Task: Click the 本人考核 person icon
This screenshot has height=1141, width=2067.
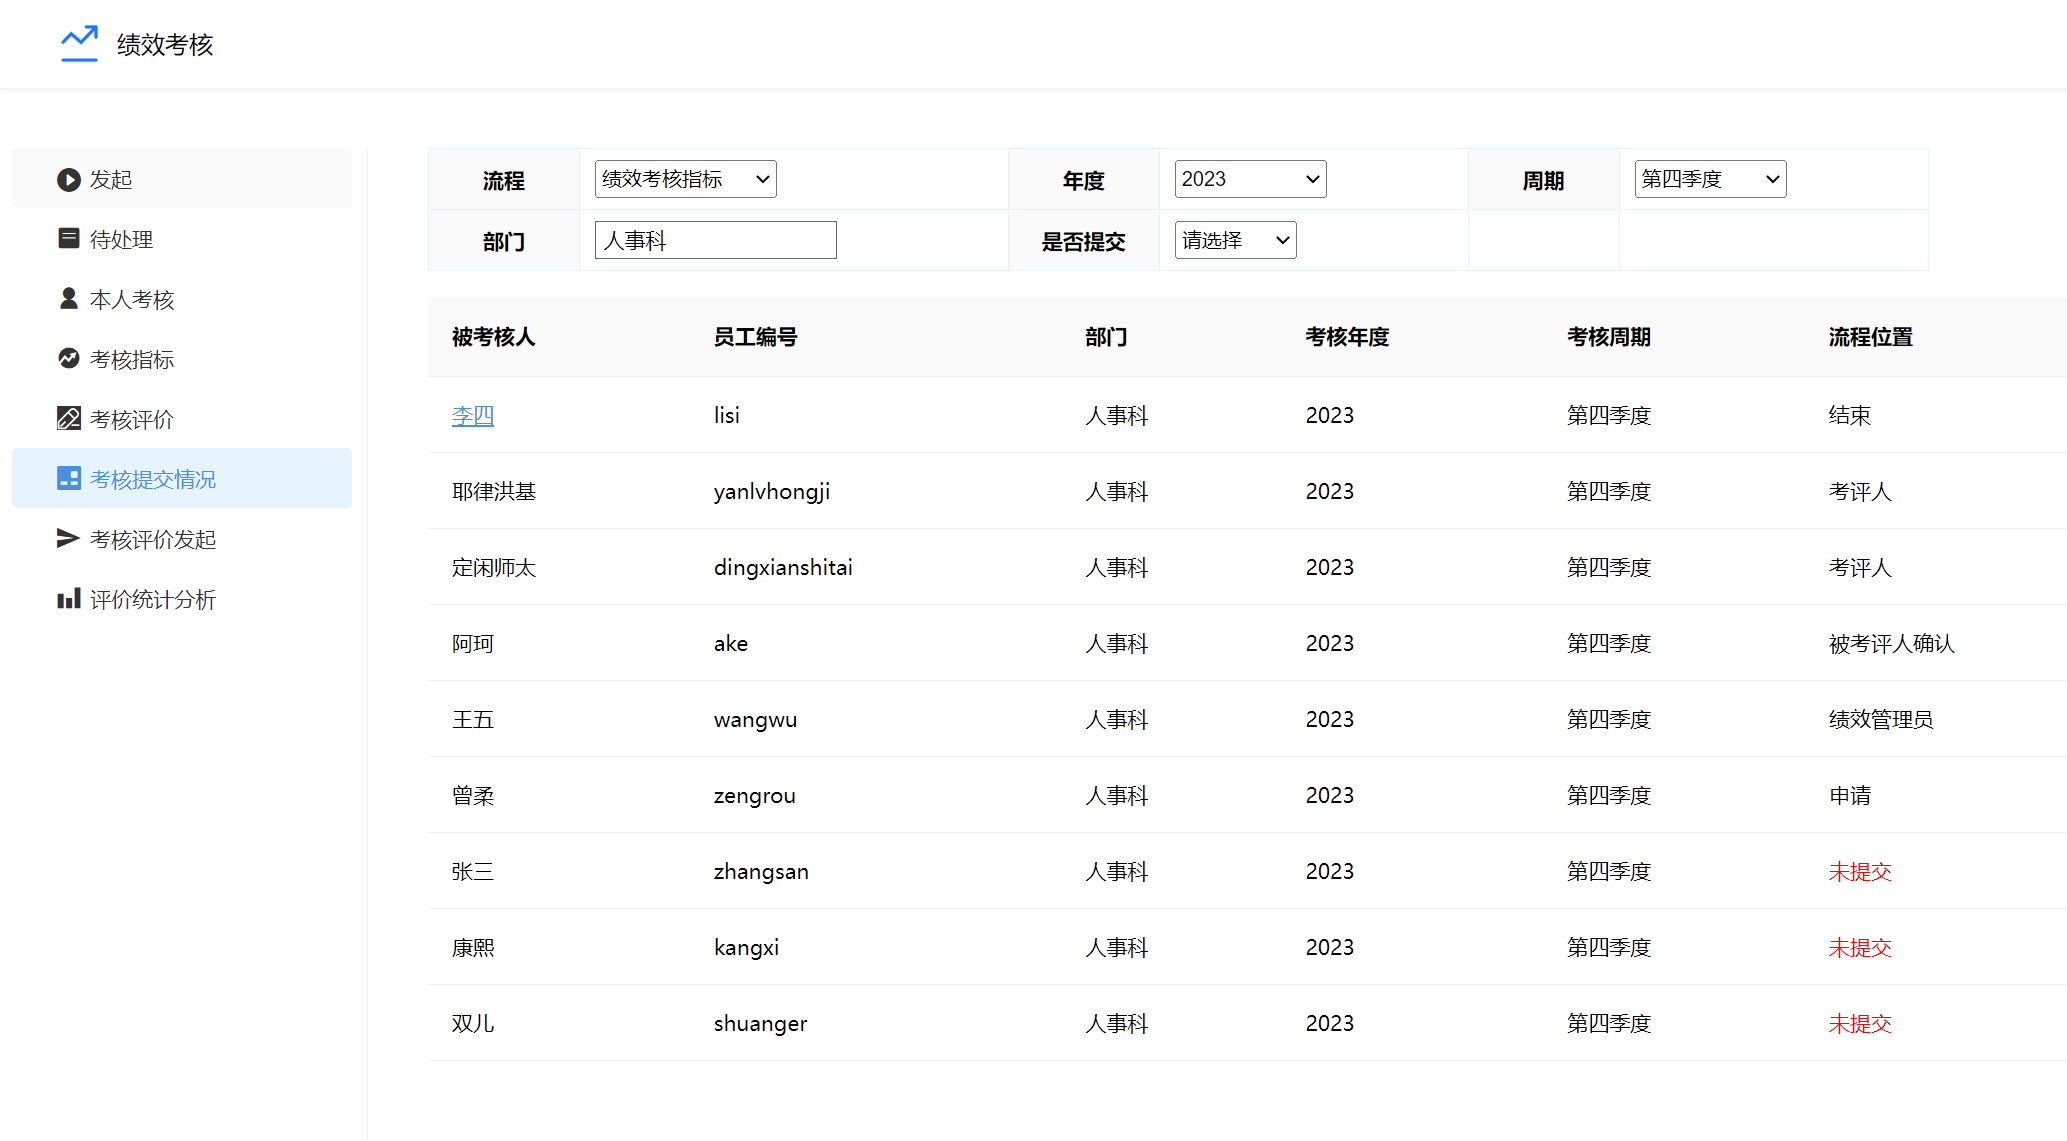Action: 68,298
